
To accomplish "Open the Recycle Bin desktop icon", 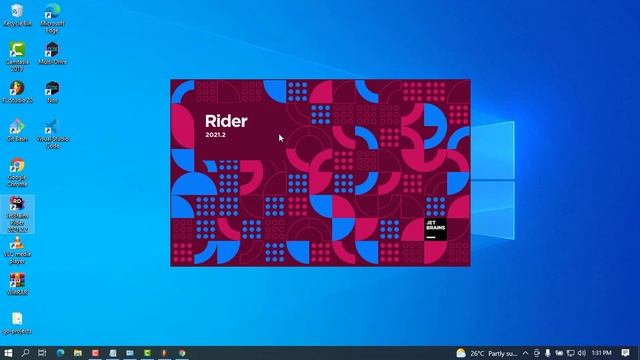I will tap(17, 15).
